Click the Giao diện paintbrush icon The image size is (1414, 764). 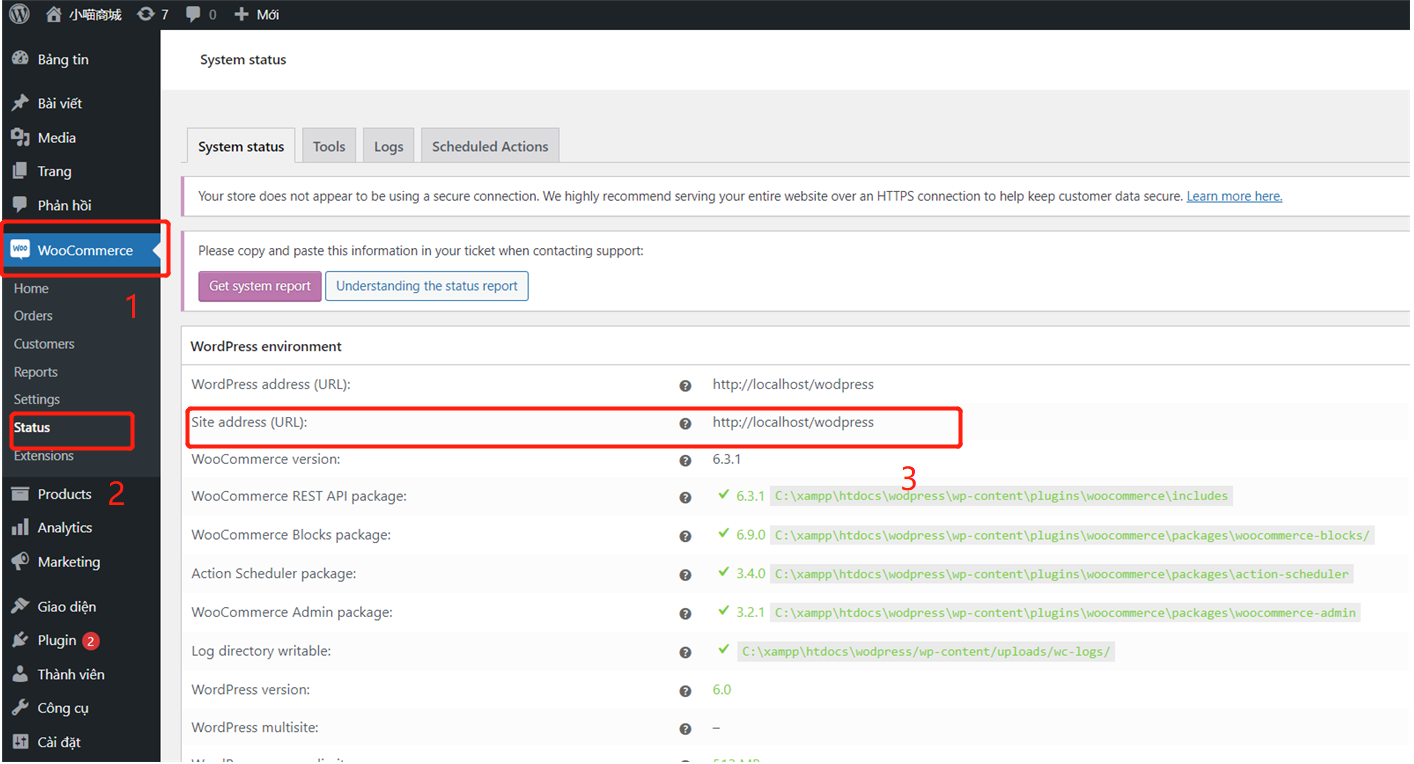[x=20, y=606]
